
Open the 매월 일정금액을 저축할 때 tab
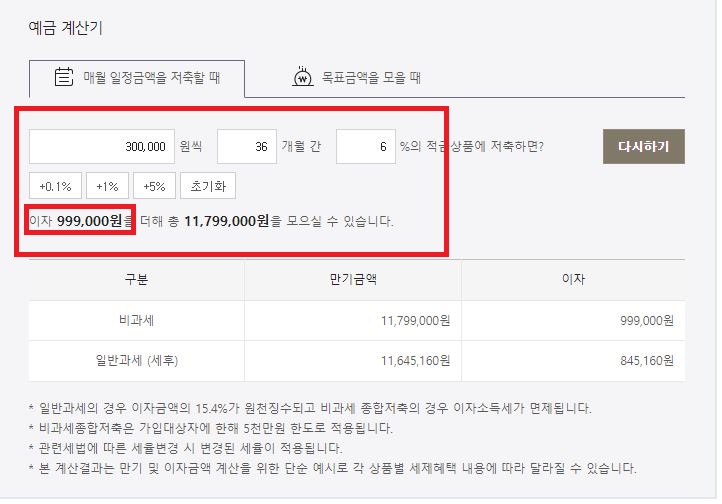[137, 79]
